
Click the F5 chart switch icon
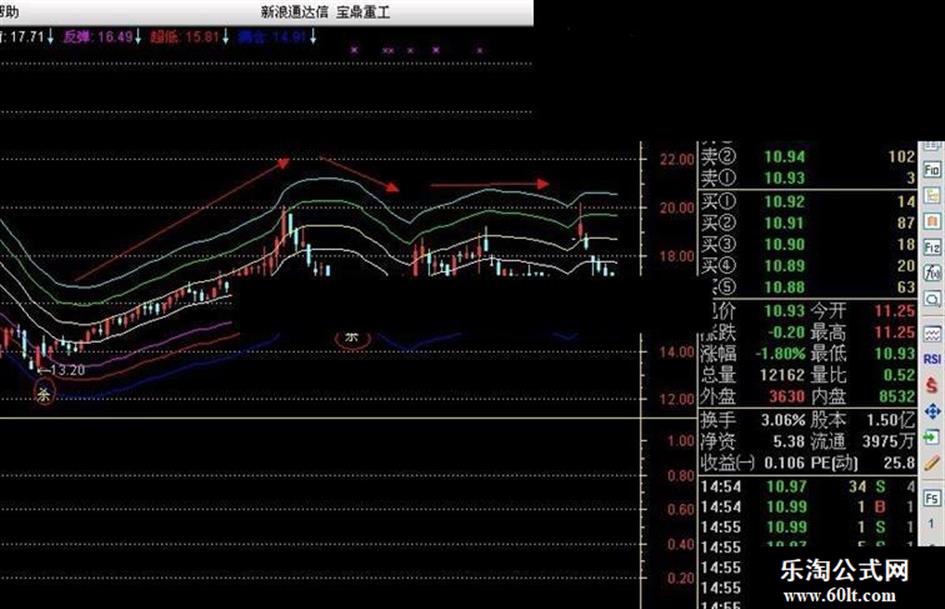point(932,498)
